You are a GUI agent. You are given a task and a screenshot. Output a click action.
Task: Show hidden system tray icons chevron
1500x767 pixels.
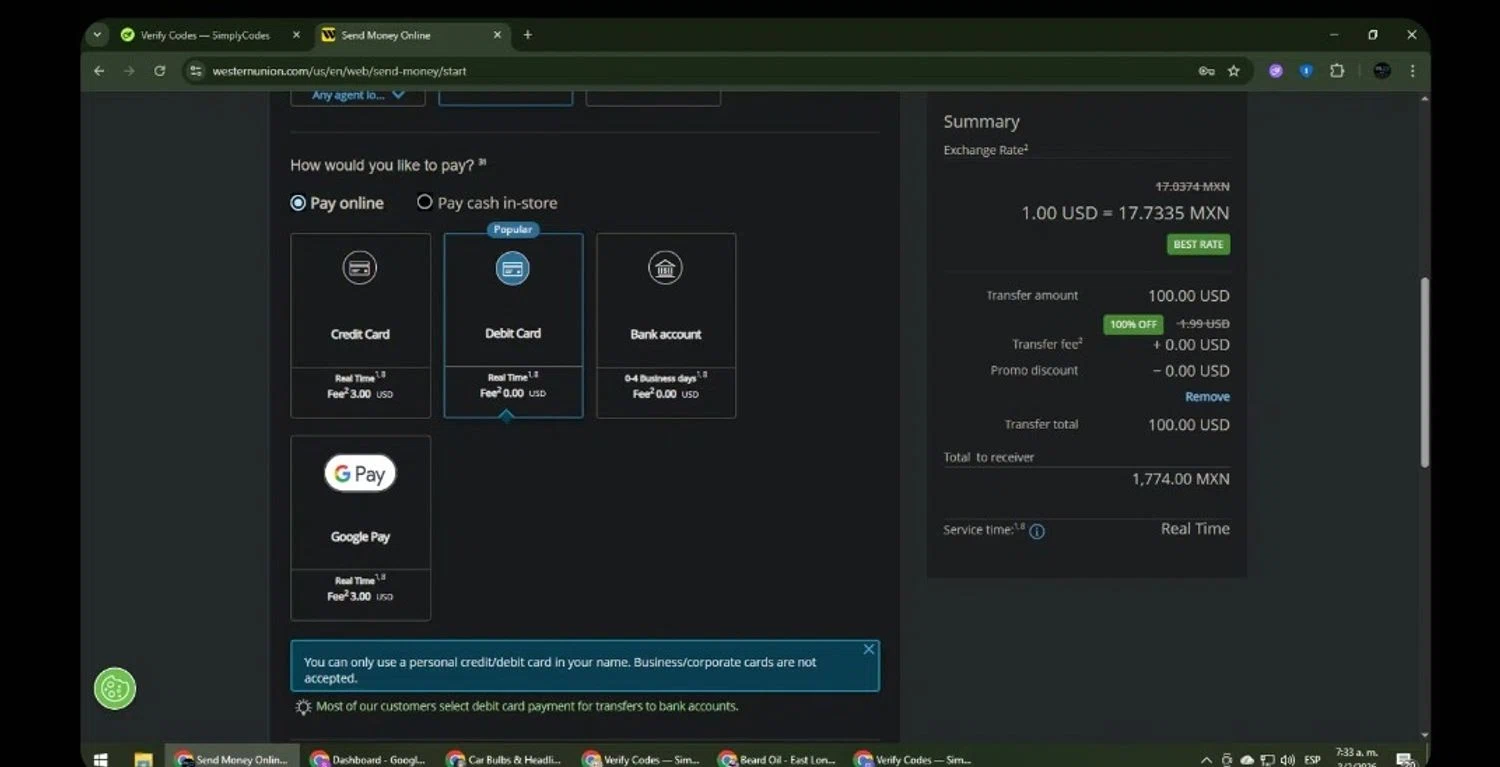coord(1207,759)
